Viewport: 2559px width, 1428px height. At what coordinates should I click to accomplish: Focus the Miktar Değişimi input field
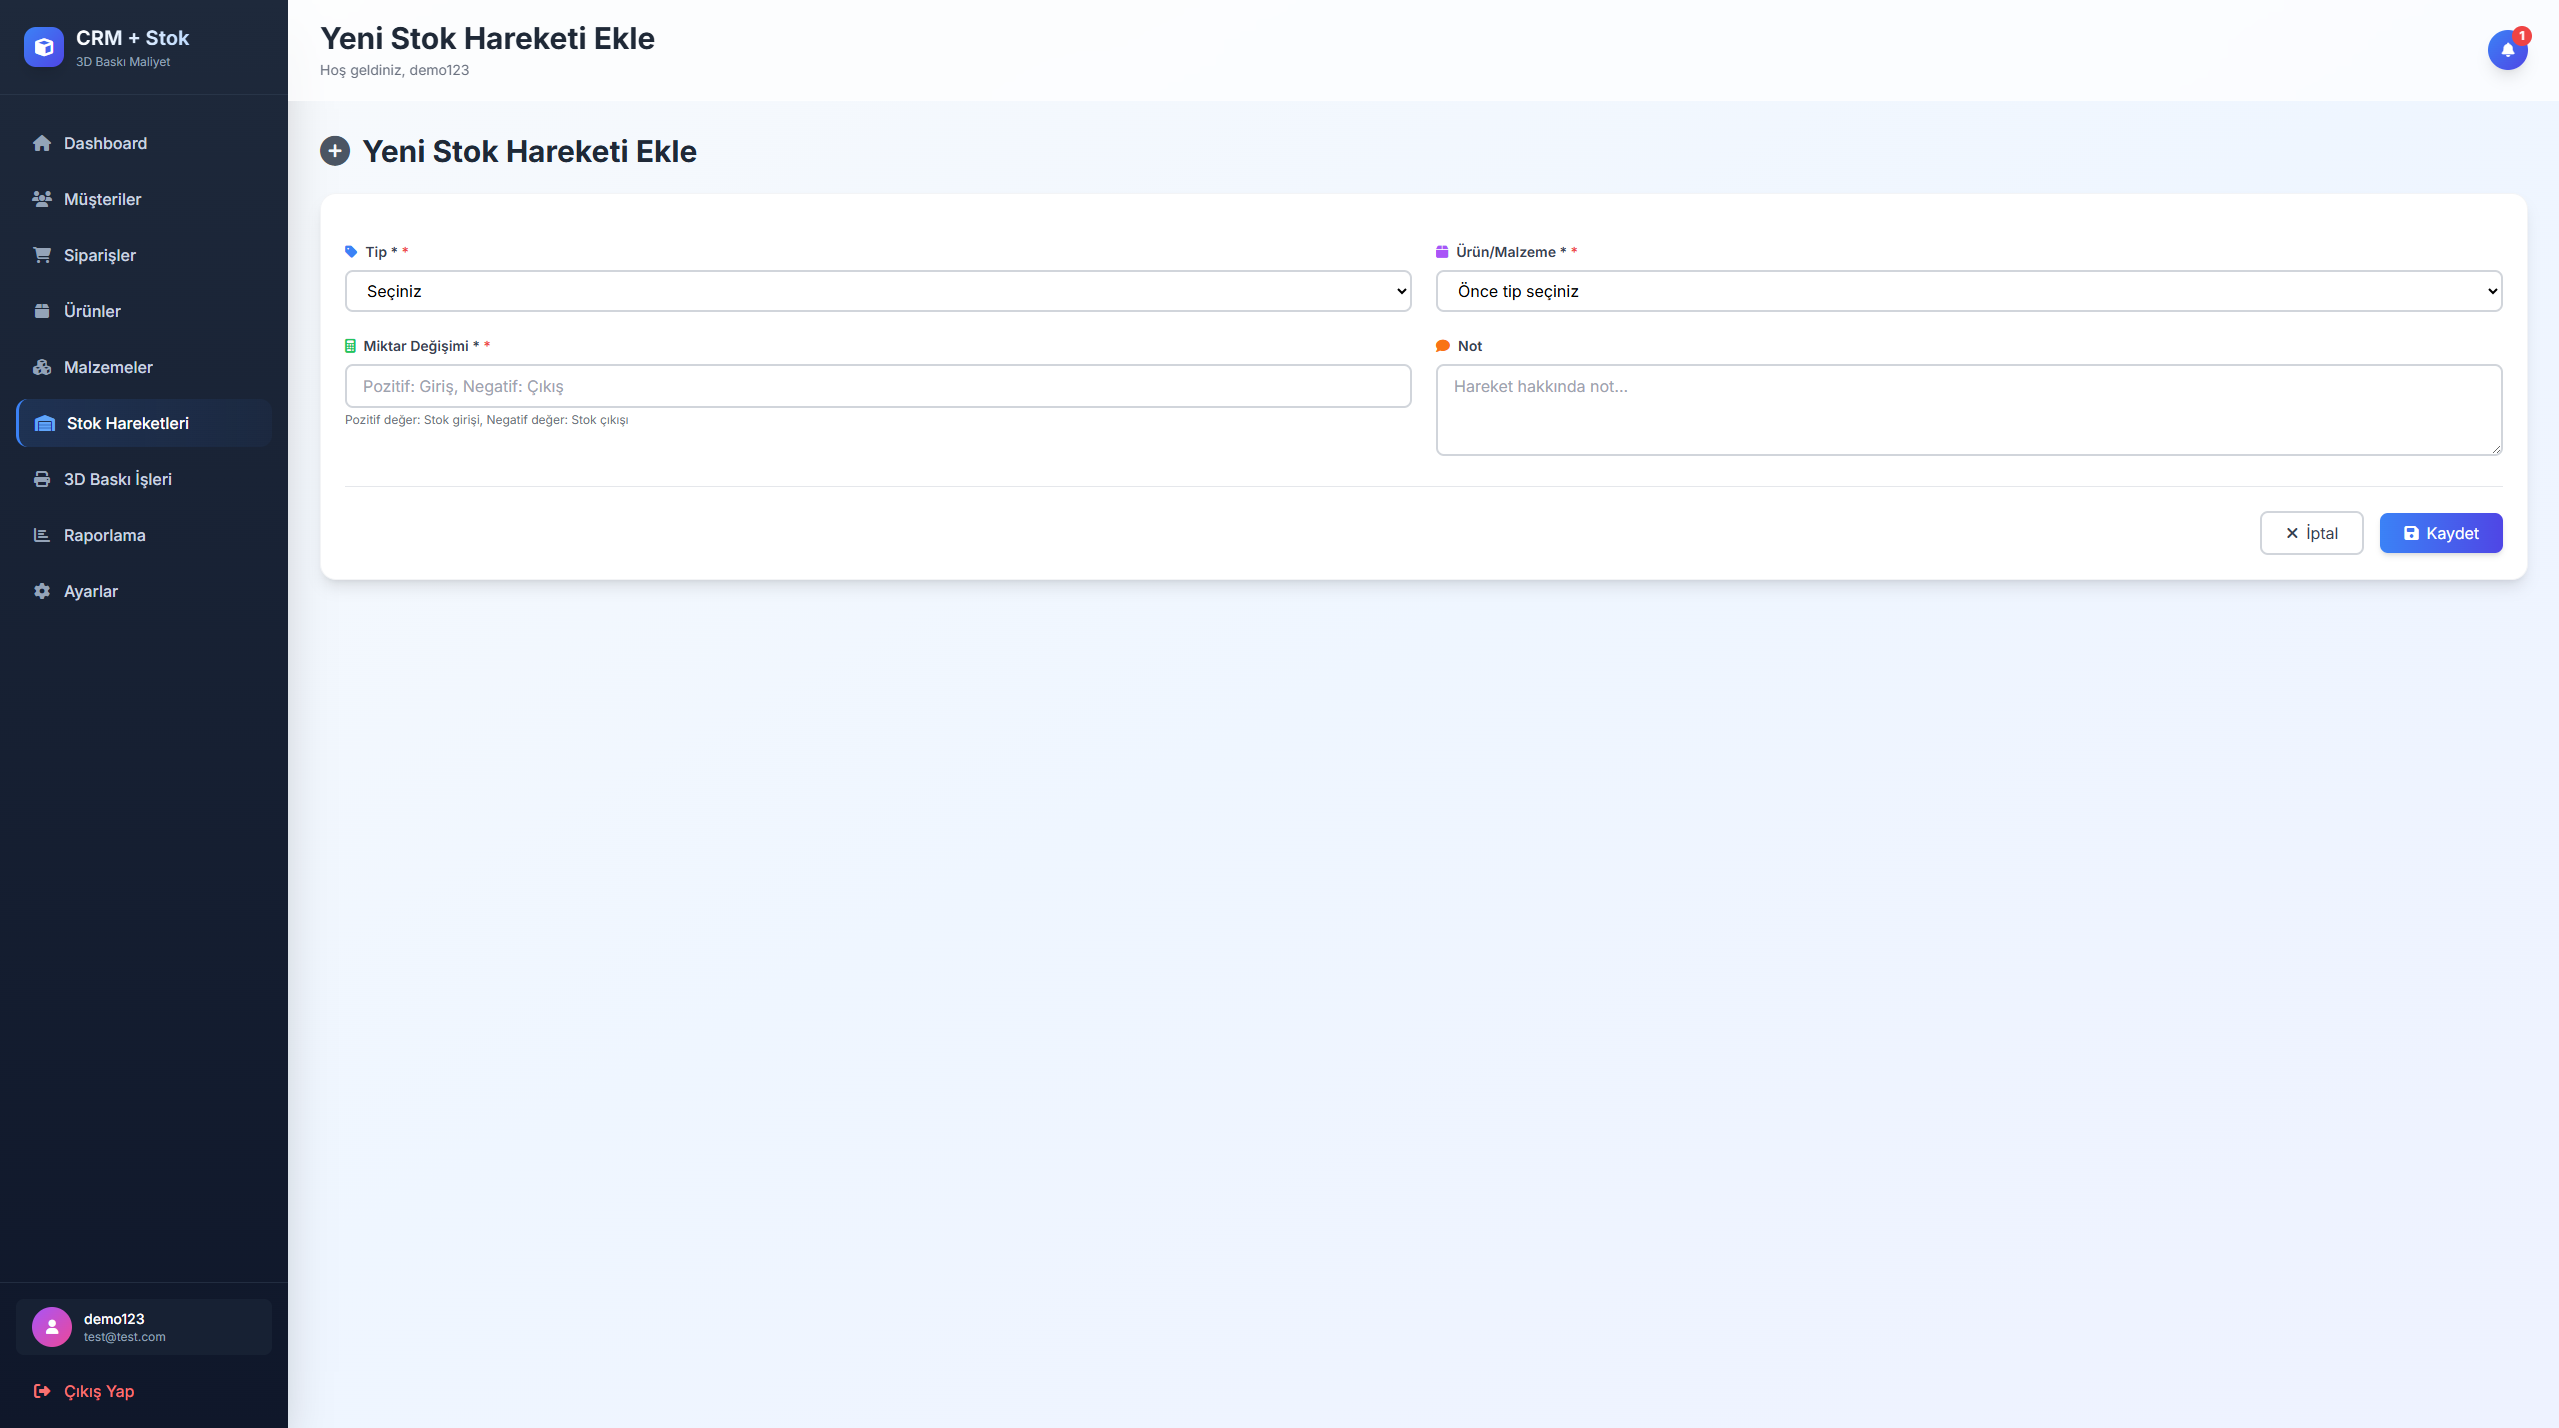click(x=877, y=386)
